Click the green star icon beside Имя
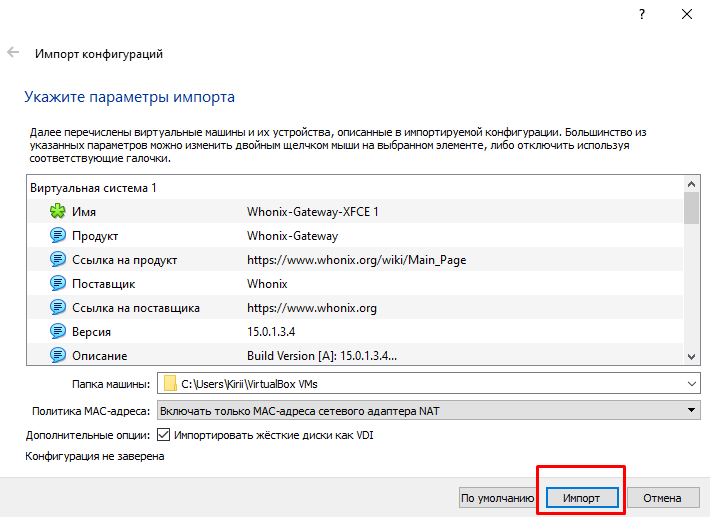The image size is (710, 517). pyautogui.click(x=58, y=211)
